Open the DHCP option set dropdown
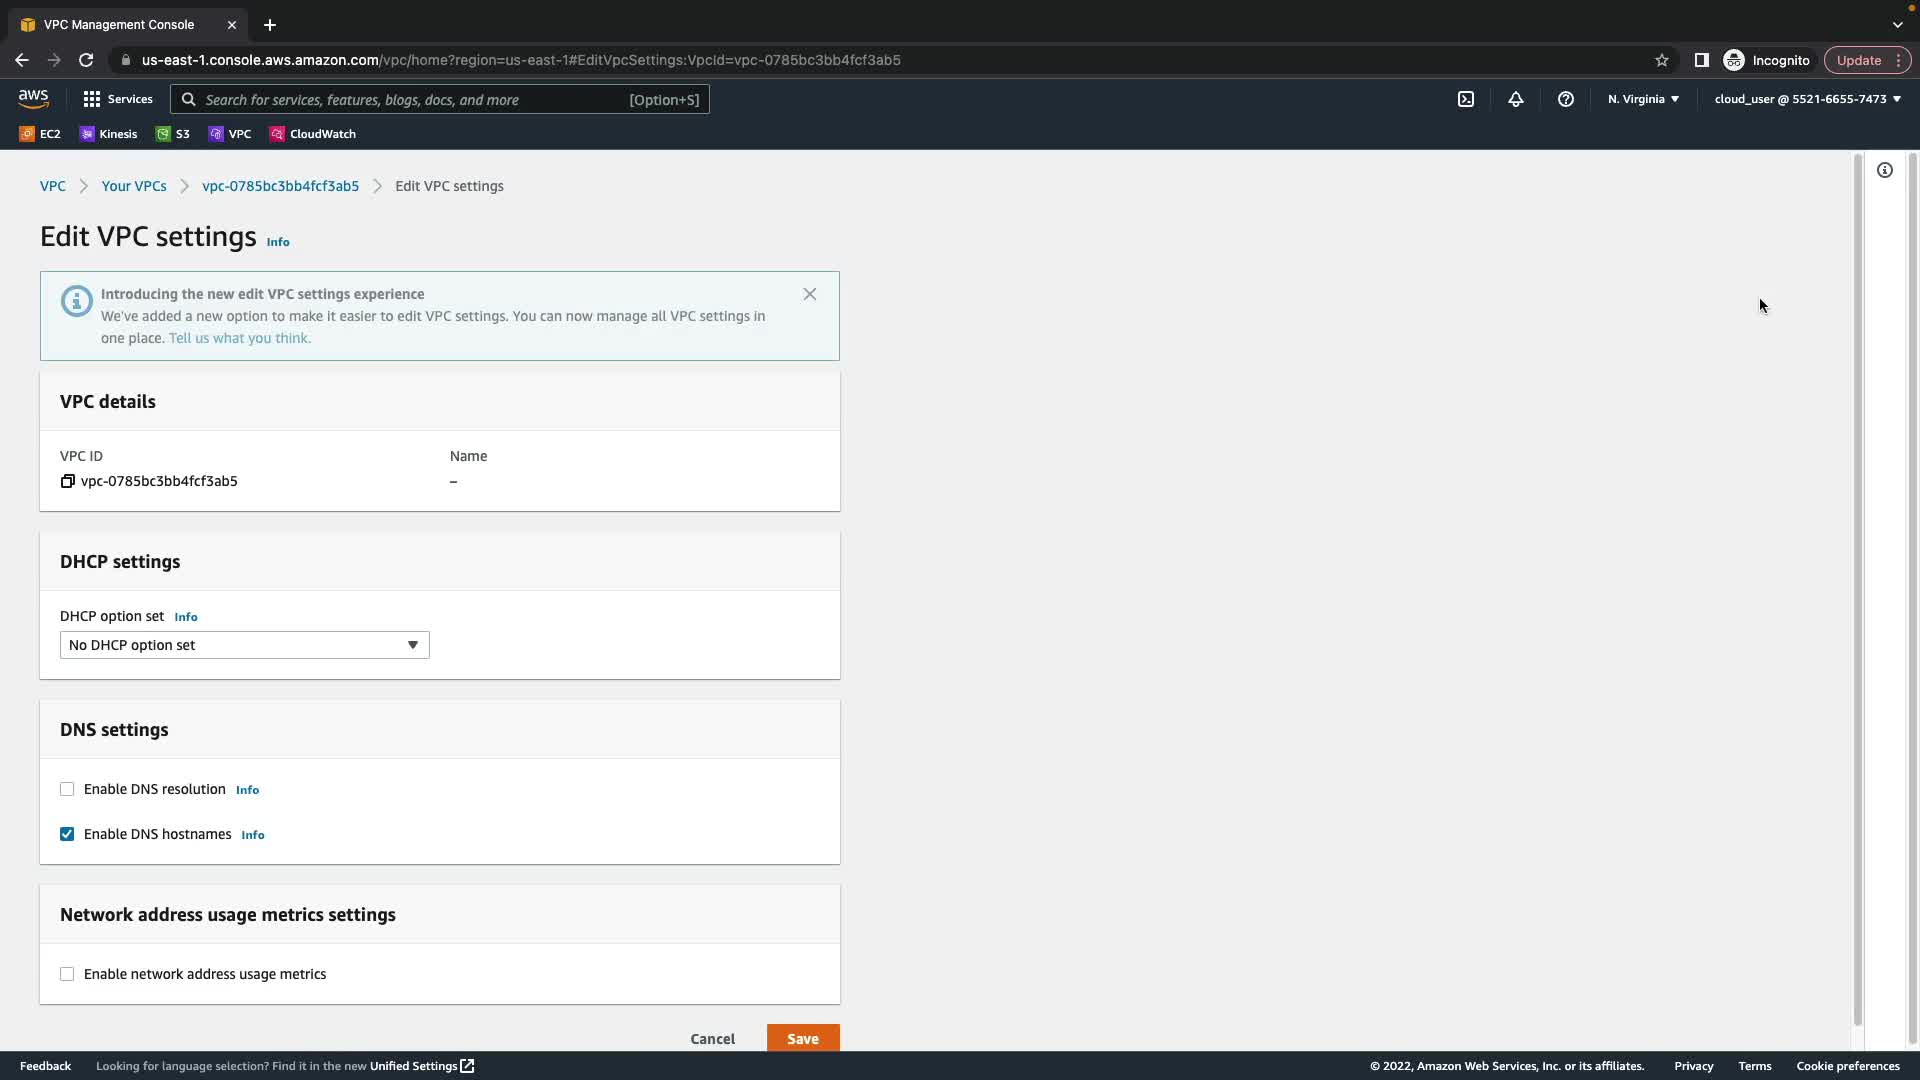This screenshot has width=1920, height=1080. click(244, 645)
